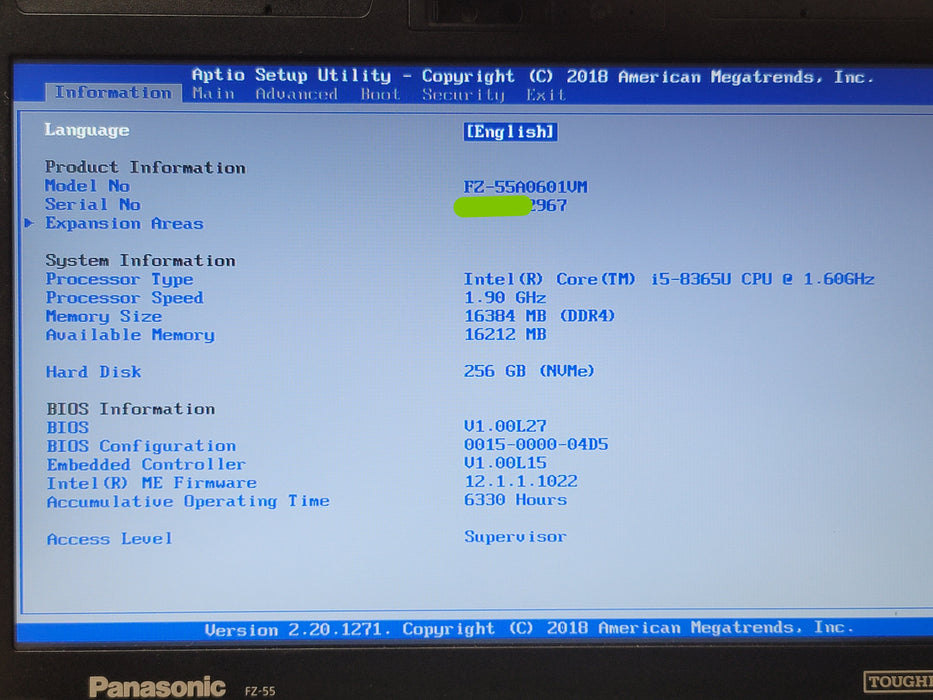The height and width of the screenshot is (700, 933).
Task: Click the BIOS Information heading
Action: point(131,409)
